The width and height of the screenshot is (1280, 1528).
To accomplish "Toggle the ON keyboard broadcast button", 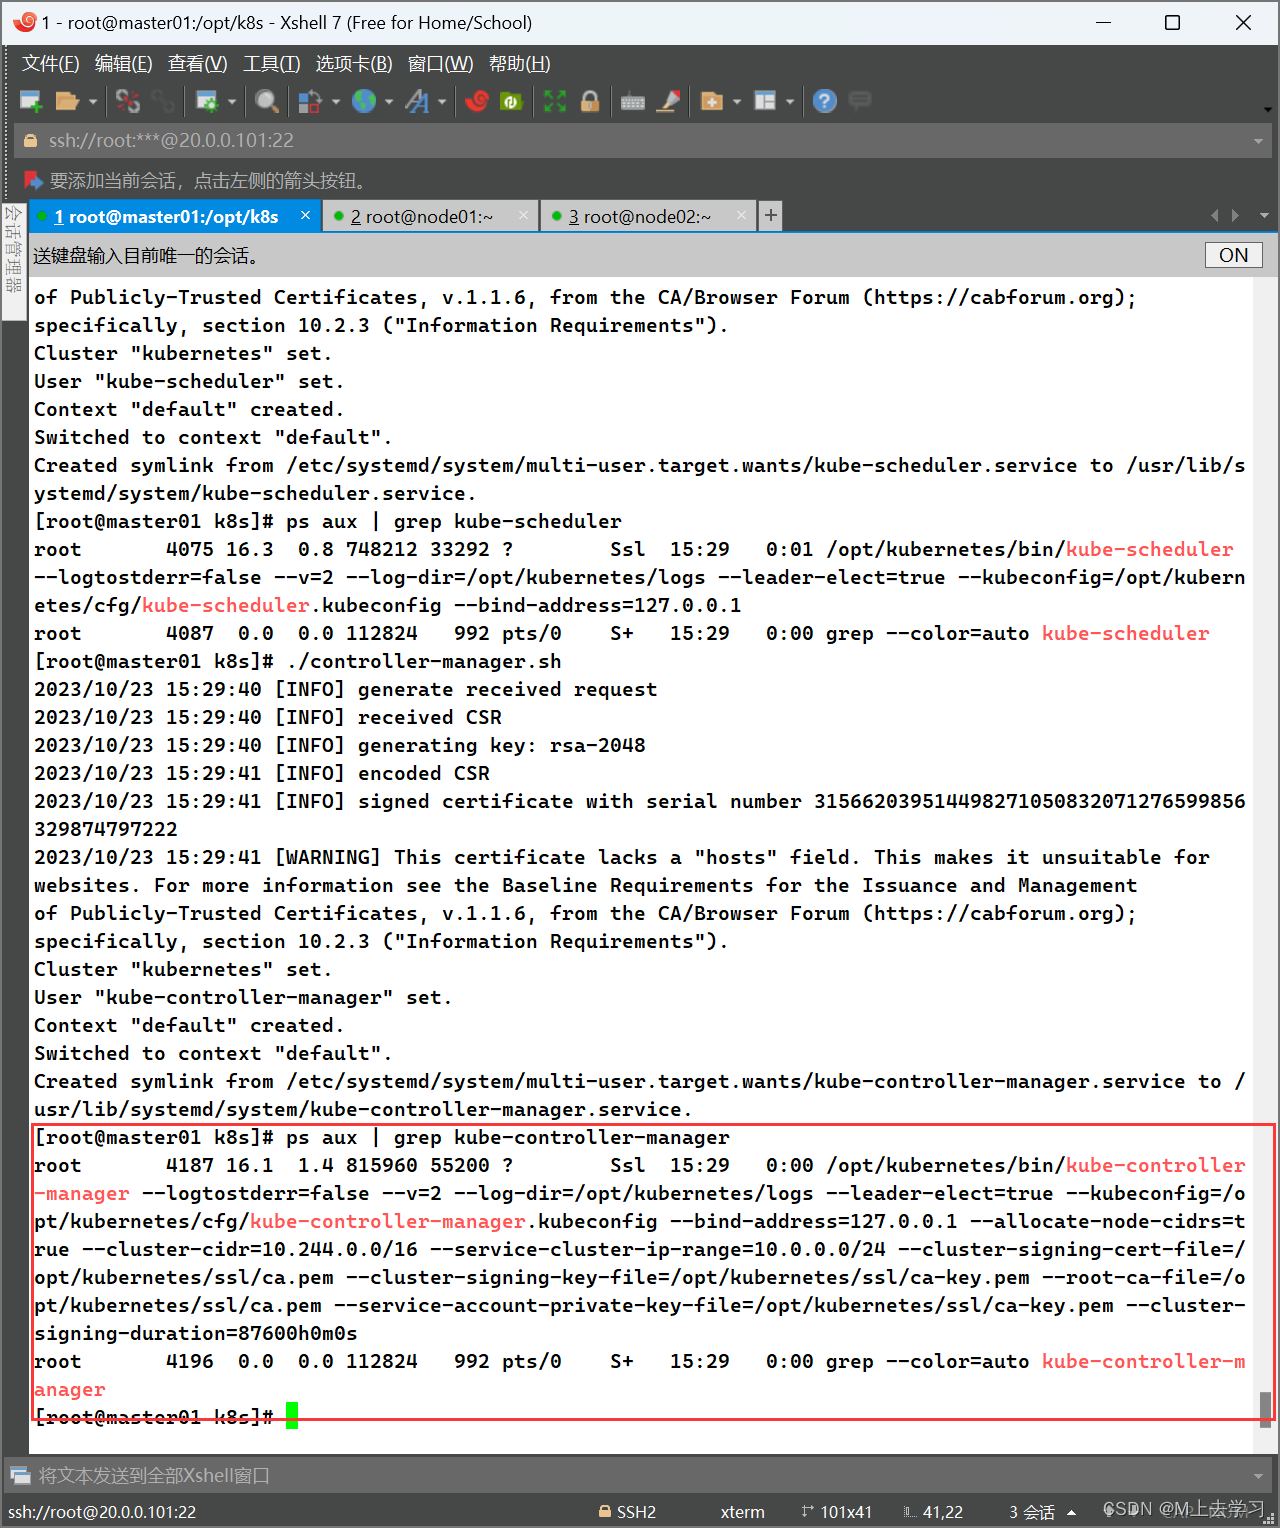I will point(1234,255).
